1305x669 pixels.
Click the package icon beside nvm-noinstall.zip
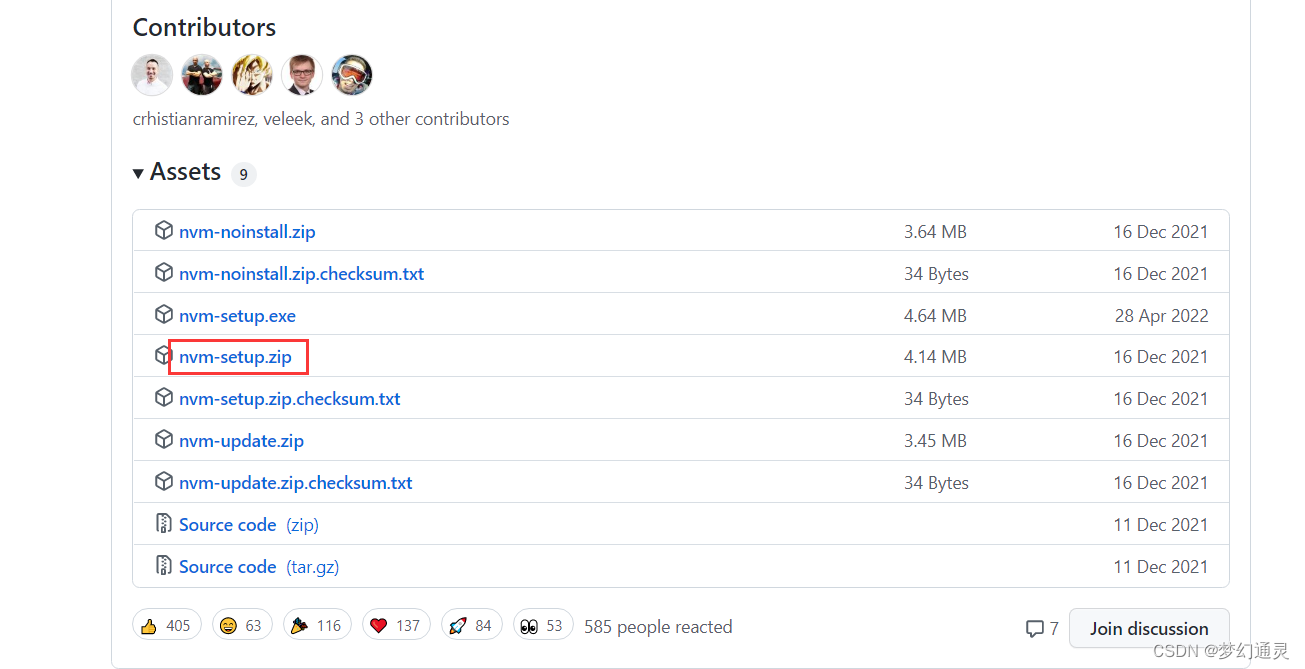(164, 231)
